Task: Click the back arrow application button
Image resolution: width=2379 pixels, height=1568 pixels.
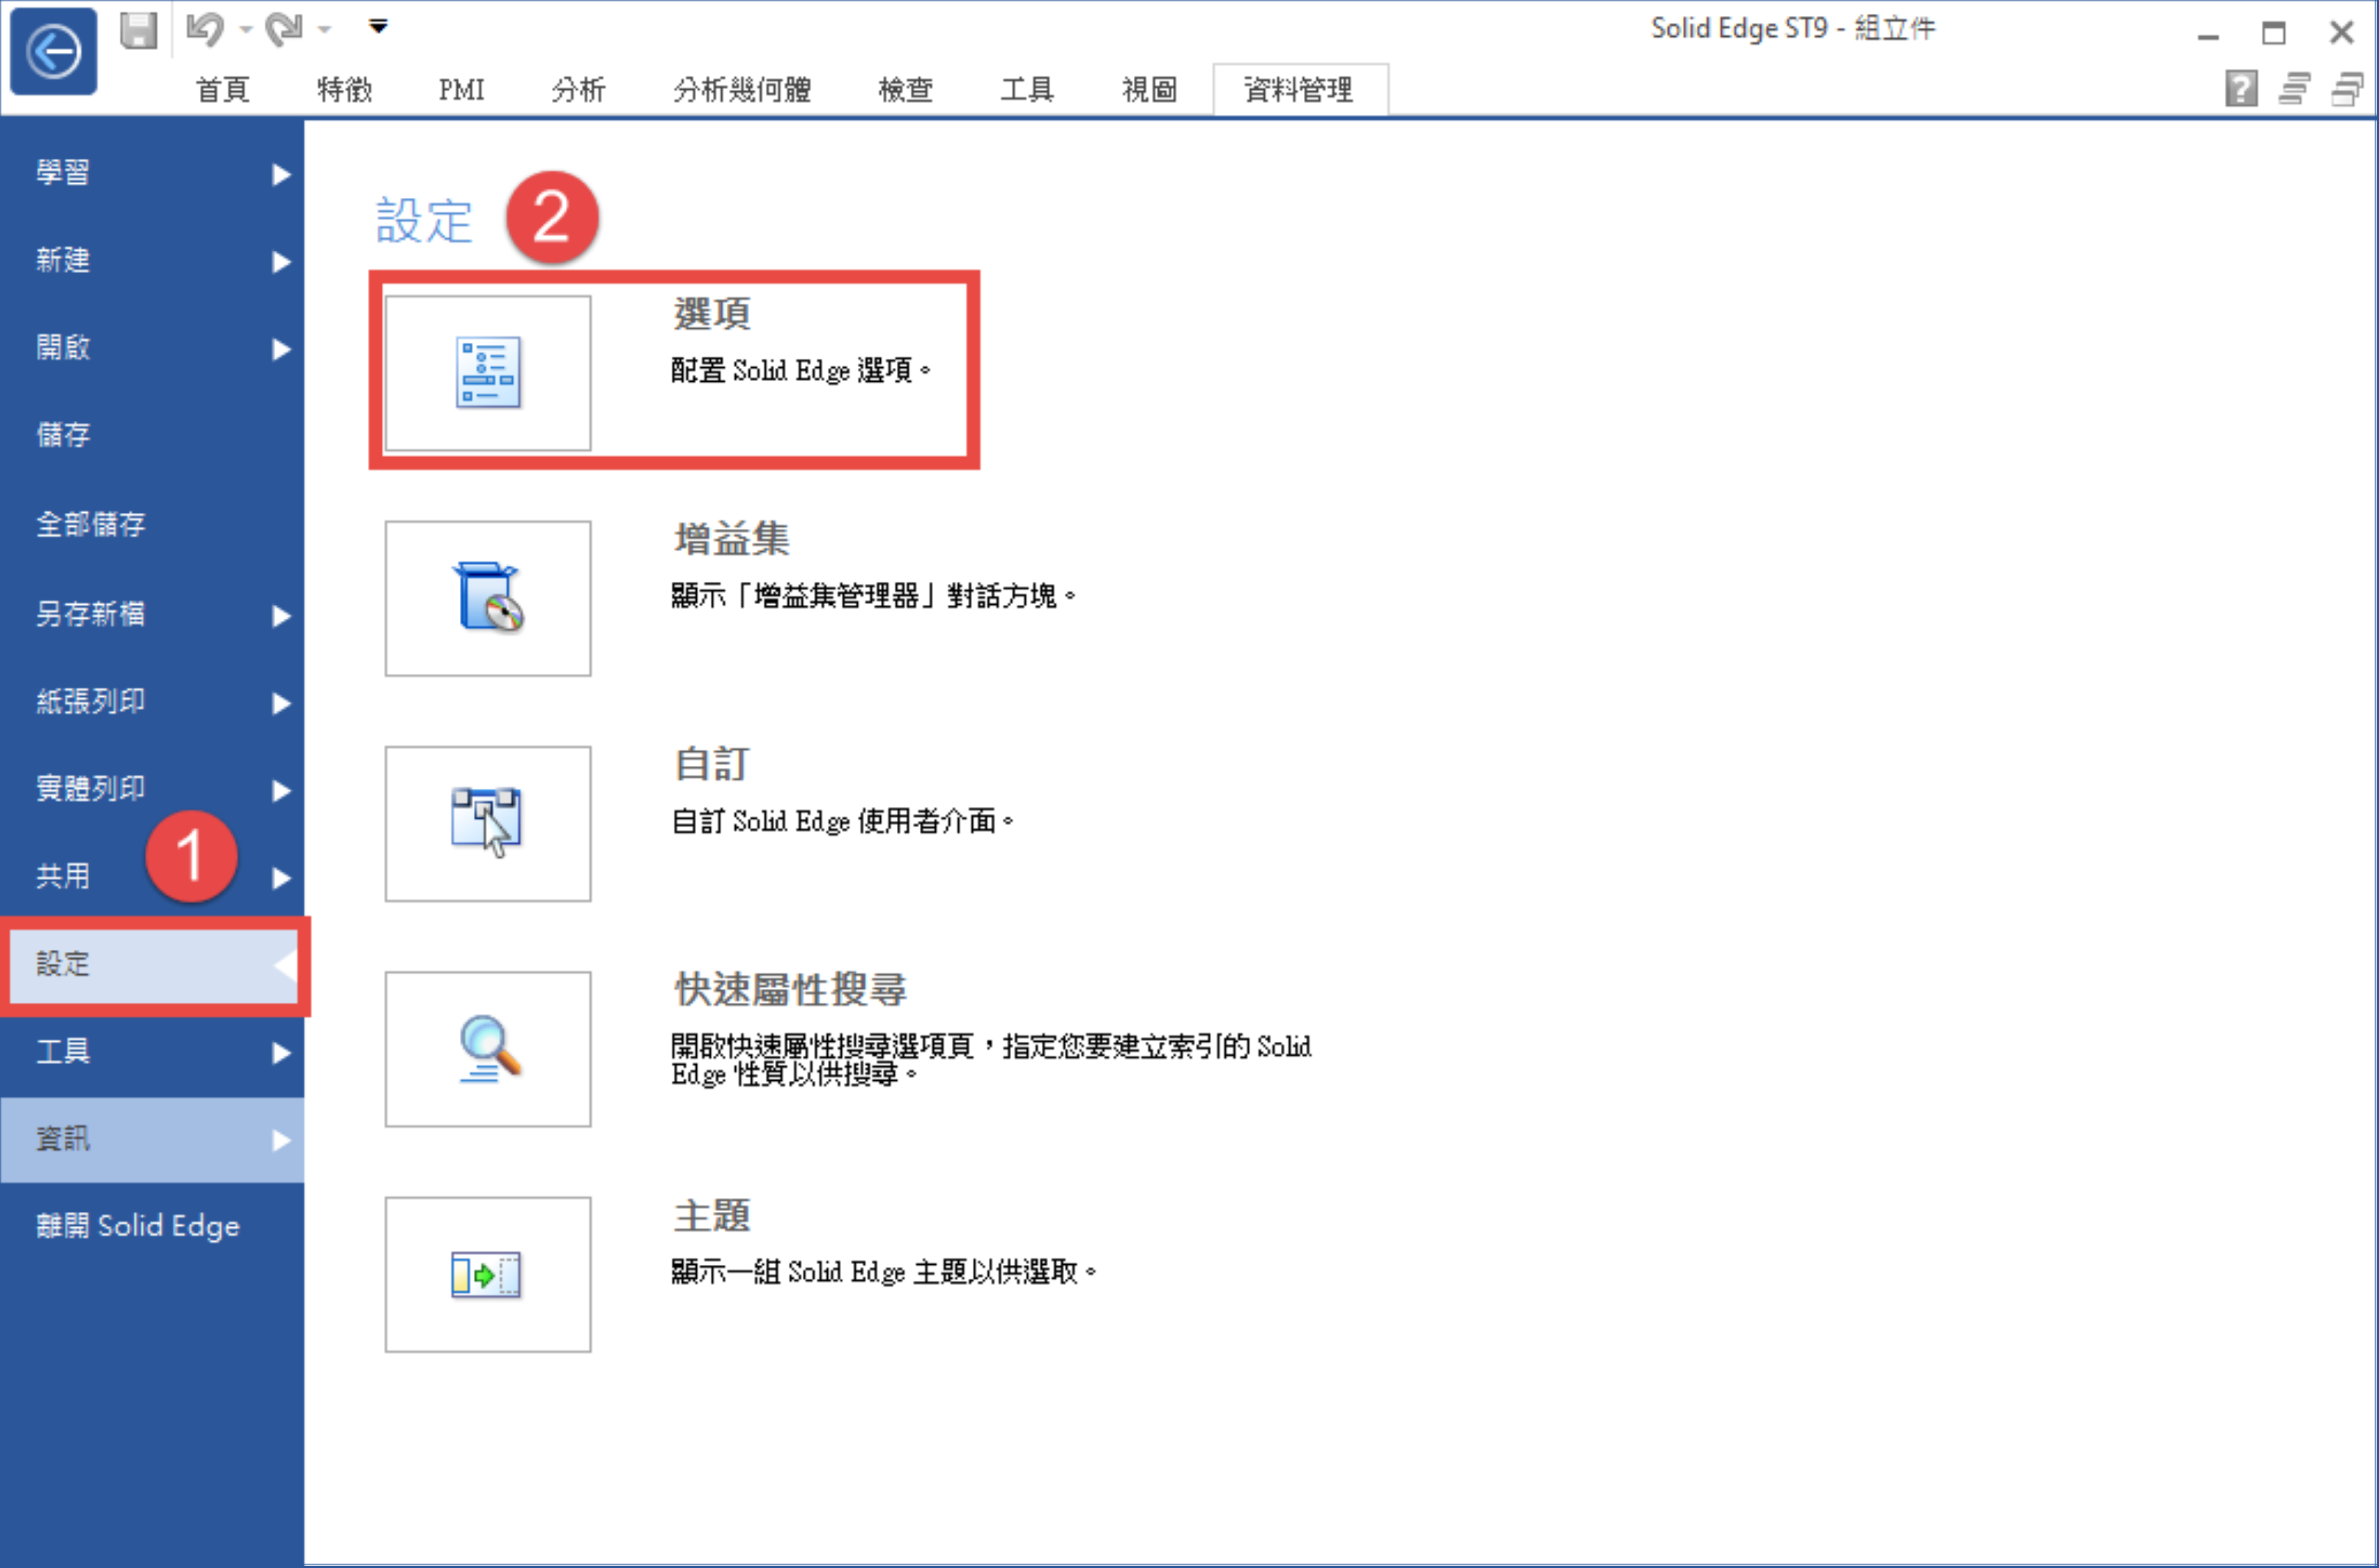Action: [x=53, y=51]
